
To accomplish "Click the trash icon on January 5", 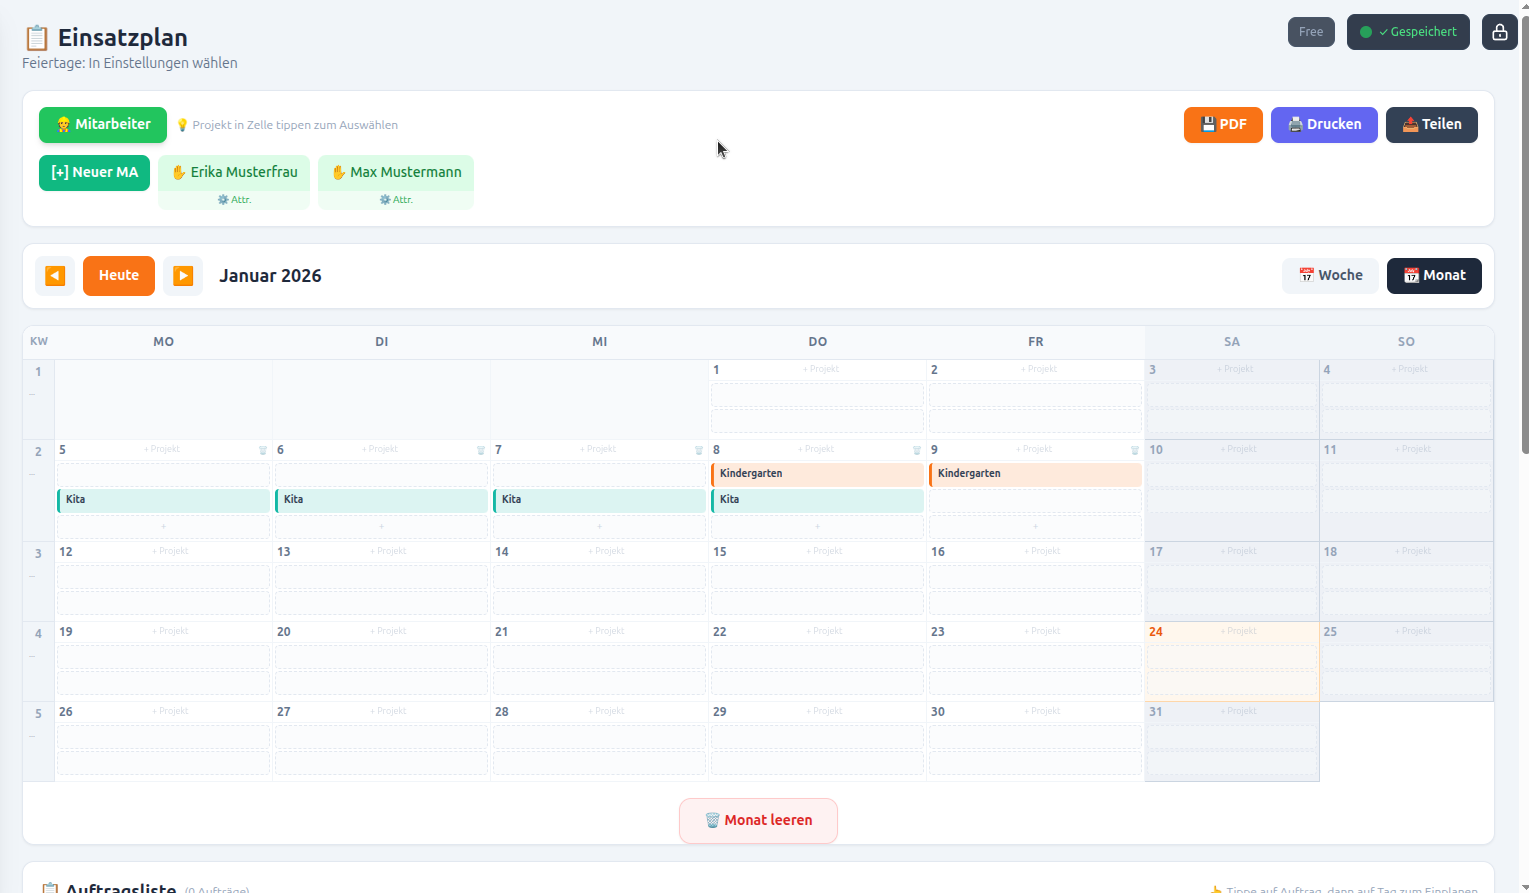I will coord(262,450).
